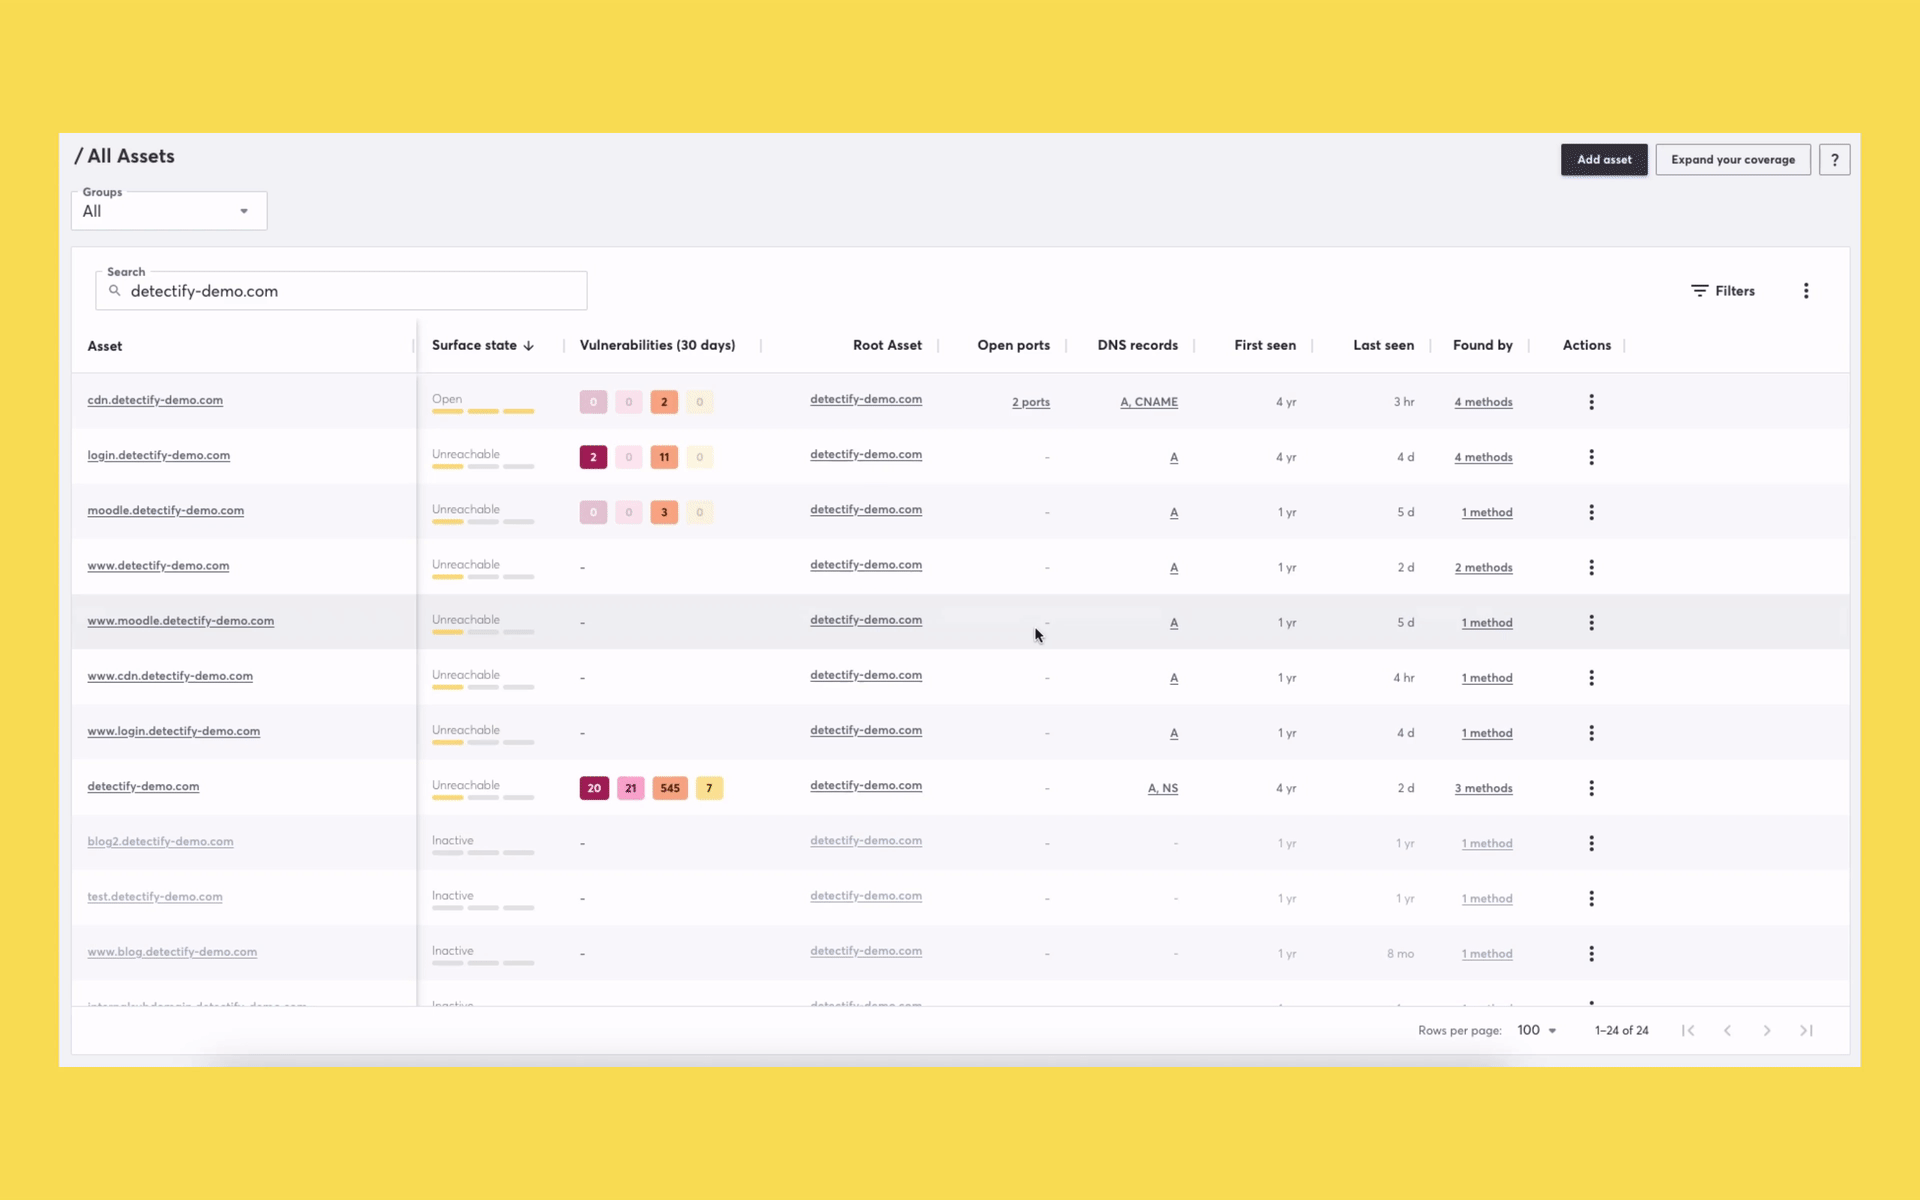The width and height of the screenshot is (1920, 1200).
Task: Sort by the Last seen column header
Action: coord(1383,345)
